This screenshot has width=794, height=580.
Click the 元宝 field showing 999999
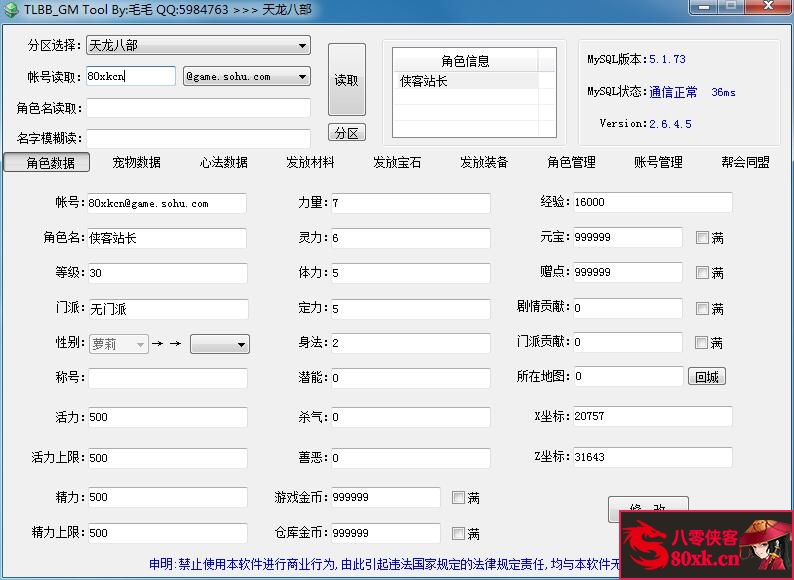pyautogui.click(x=628, y=237)
